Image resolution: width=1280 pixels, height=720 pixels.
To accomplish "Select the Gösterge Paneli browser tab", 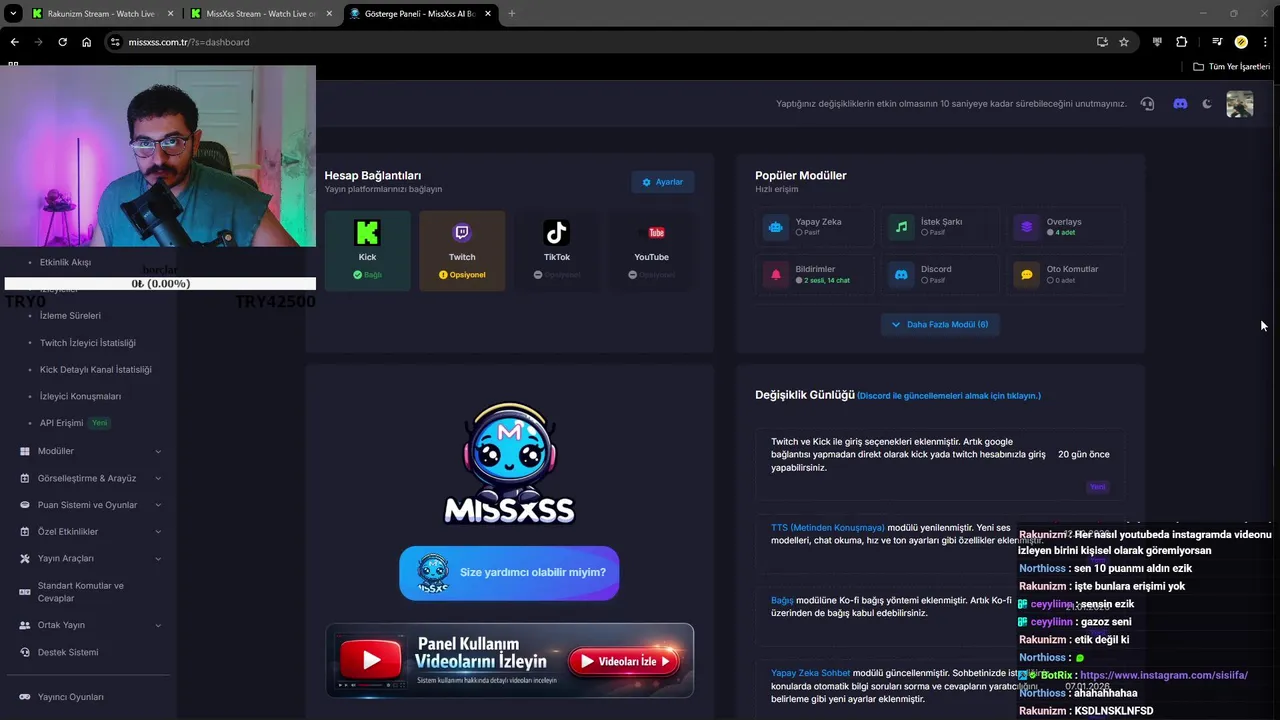I will click(x=420, y=14).
